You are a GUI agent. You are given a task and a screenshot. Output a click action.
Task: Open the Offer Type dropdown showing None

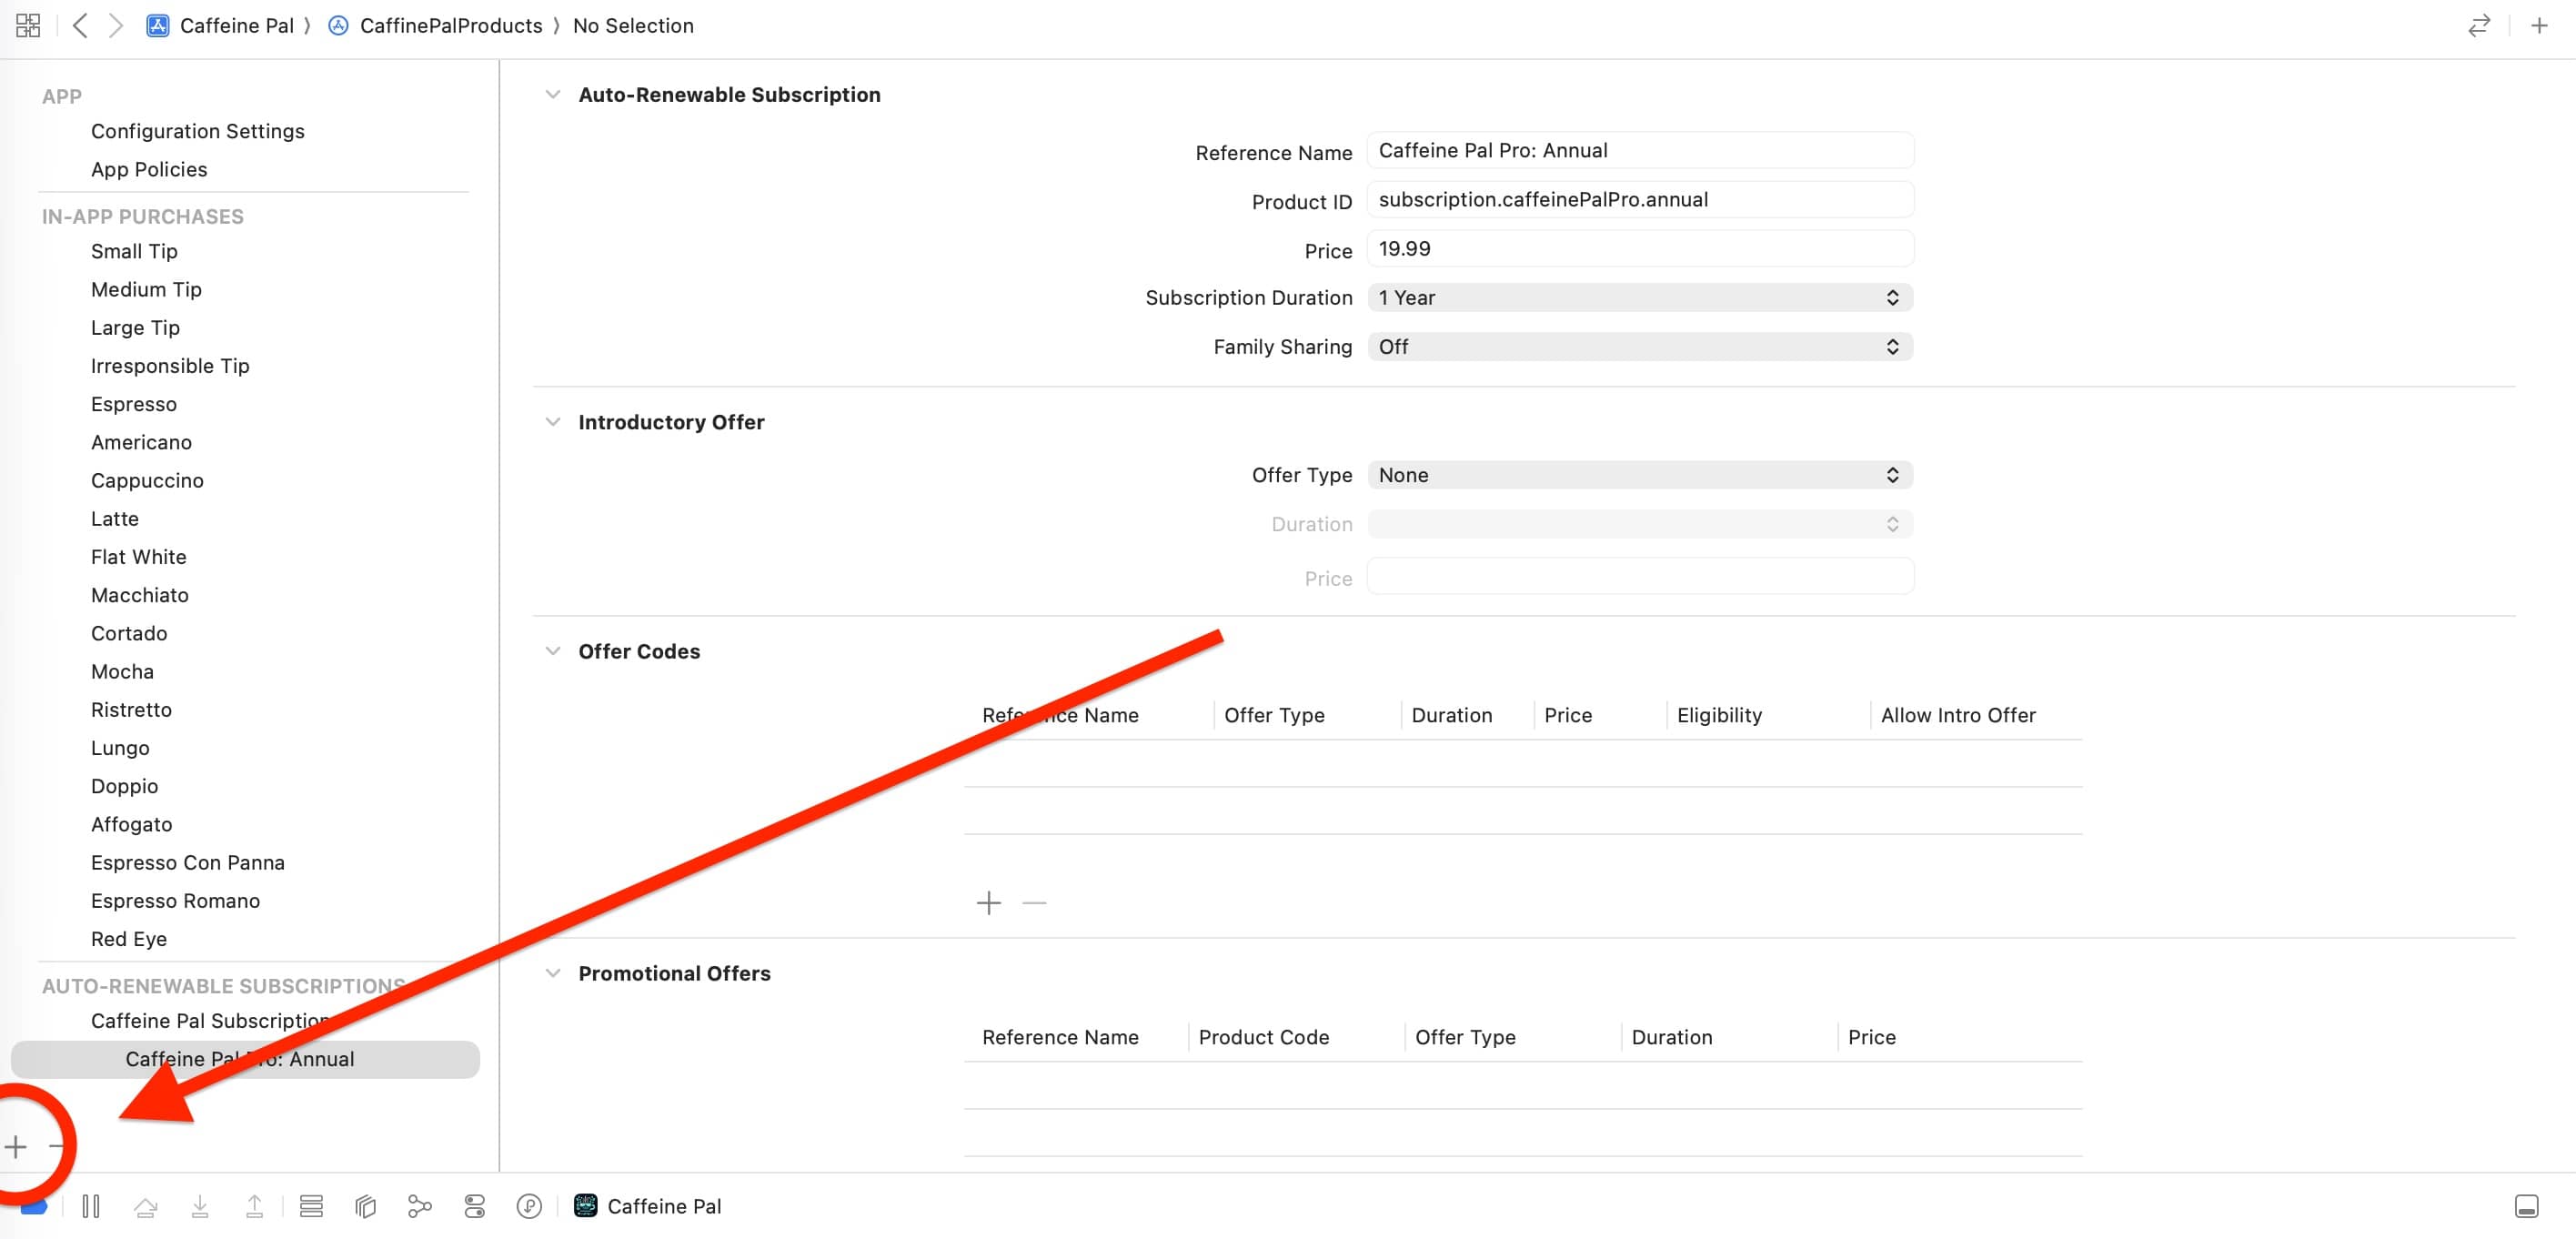tap(1640, 475)
